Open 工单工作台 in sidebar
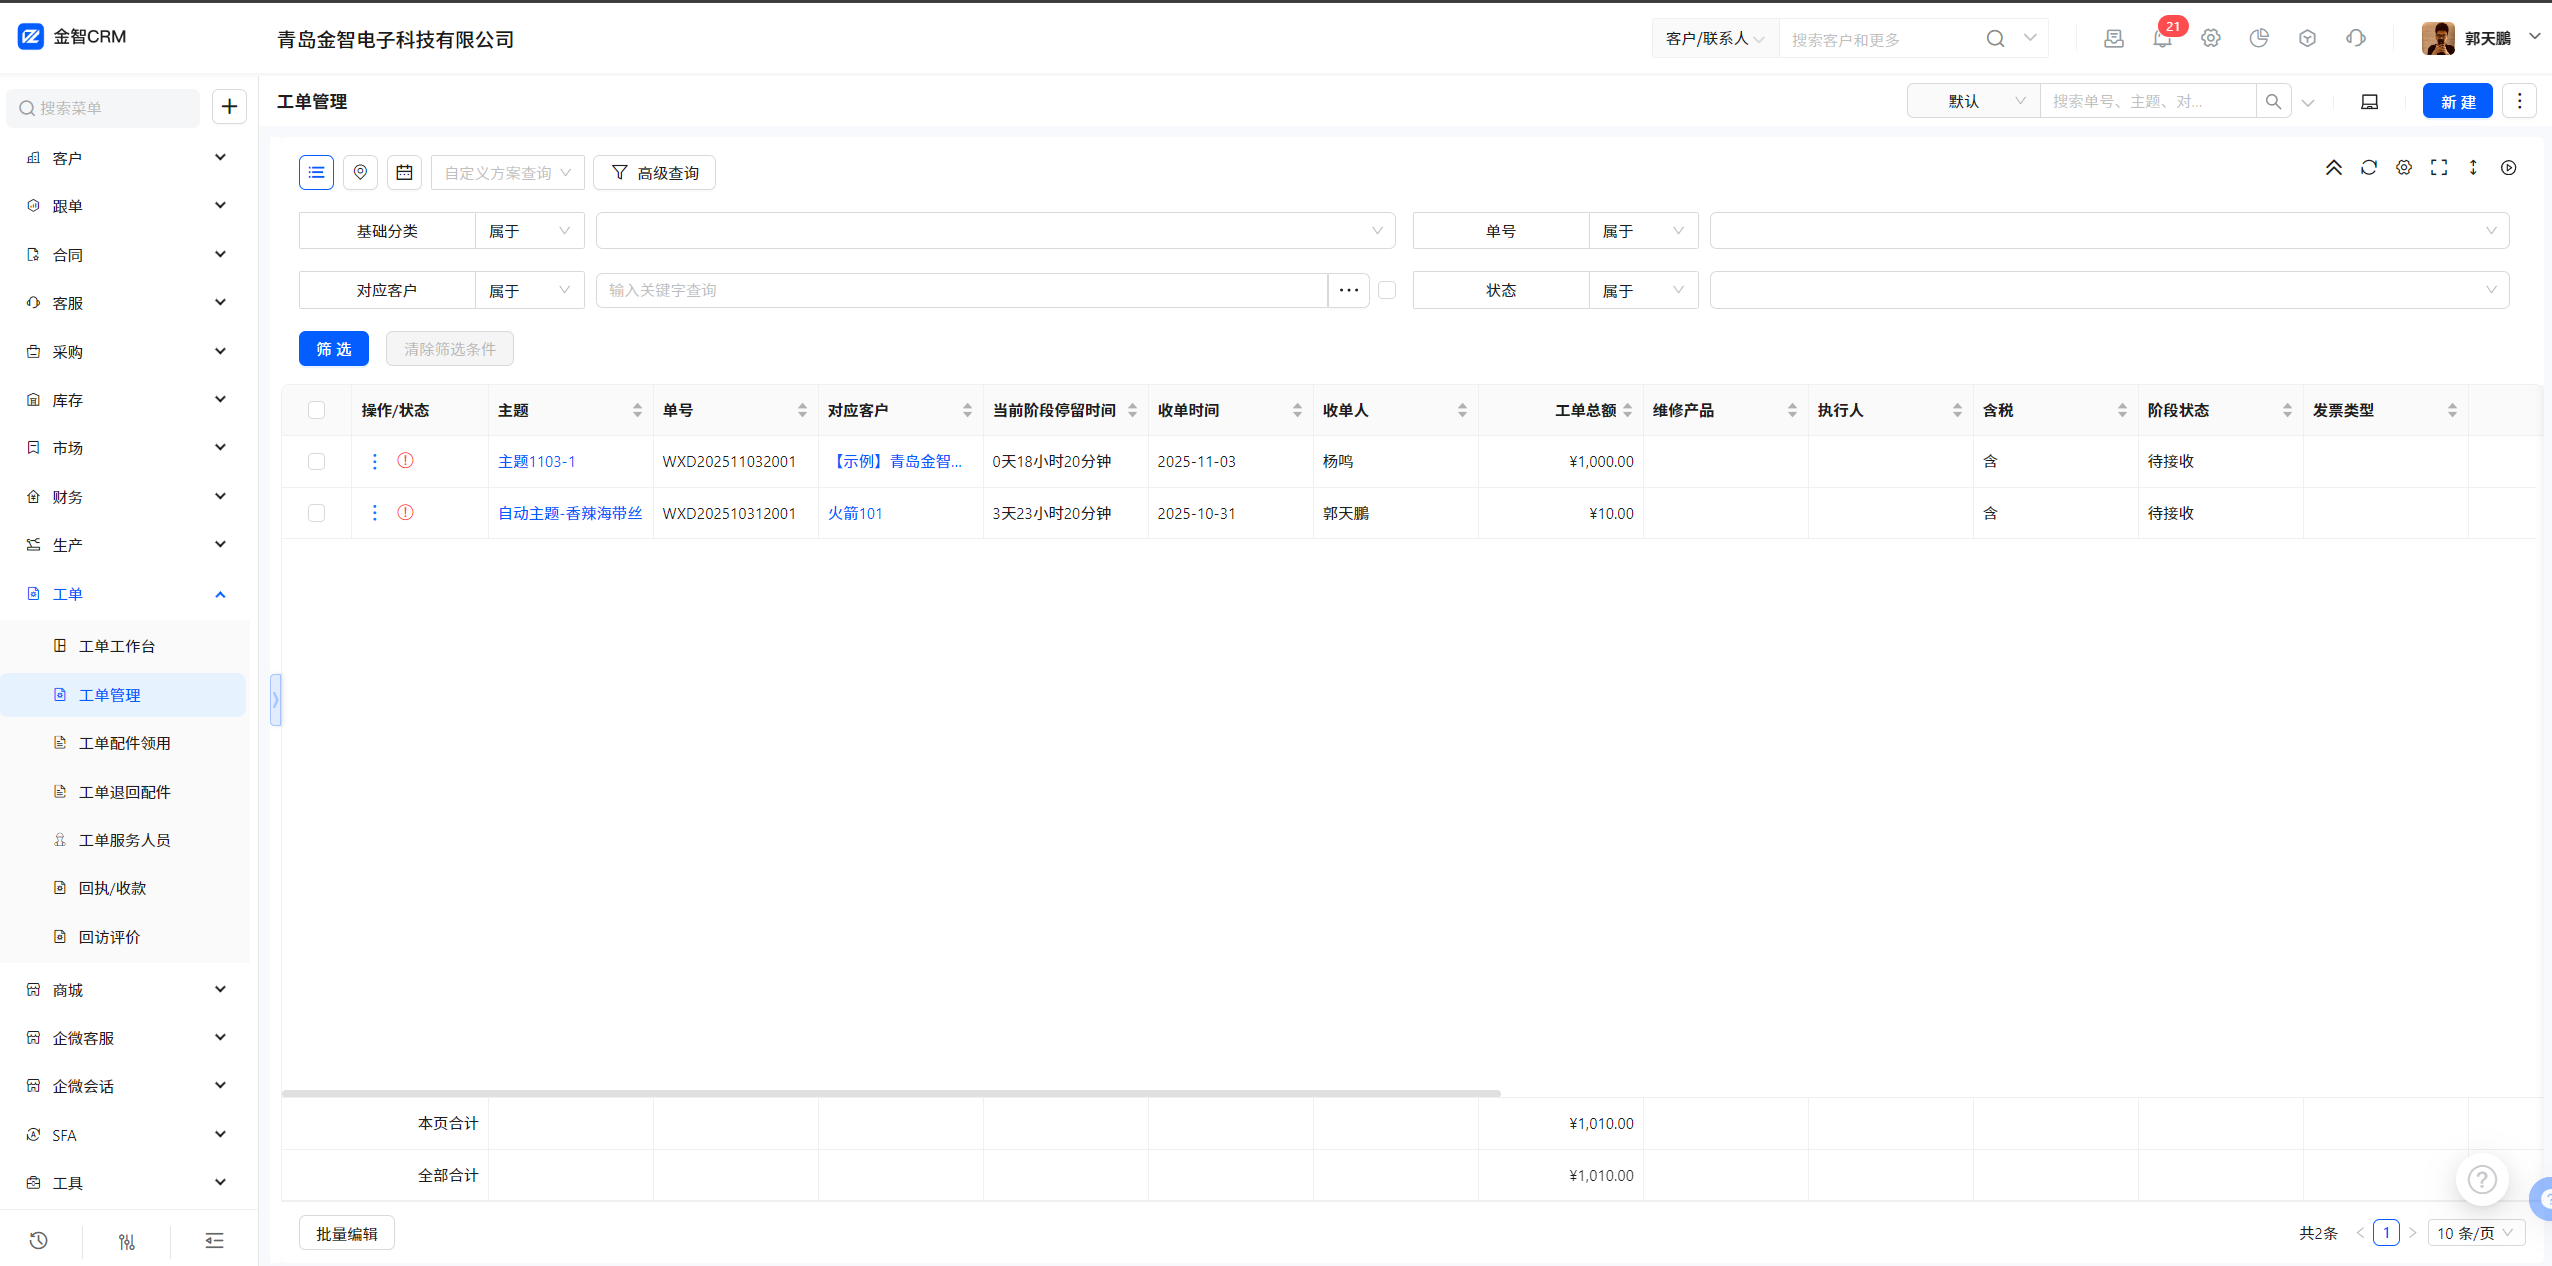The width and height of the screenshot is (2552, 1266). (117, 646)
